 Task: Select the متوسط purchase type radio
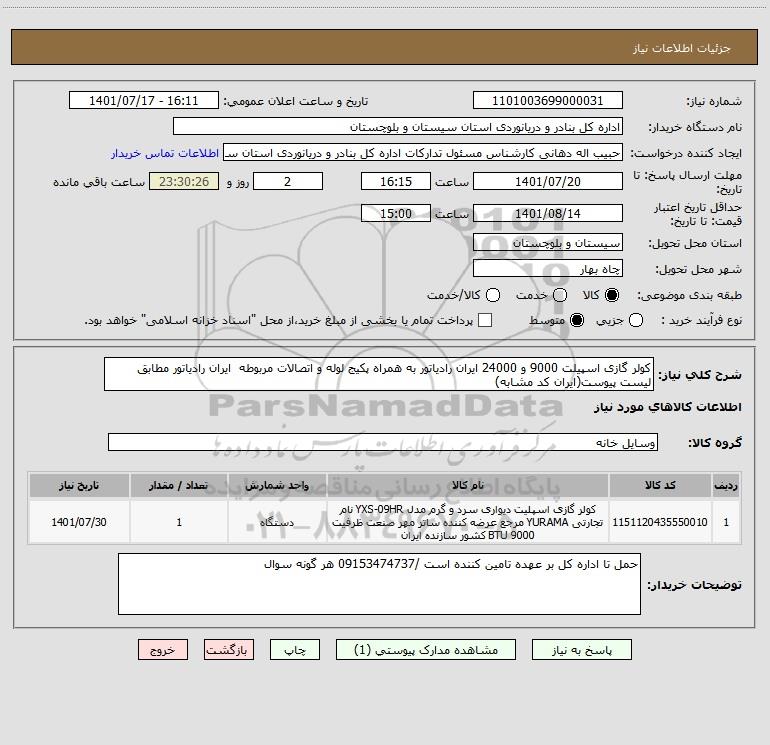tap(577, 320)
